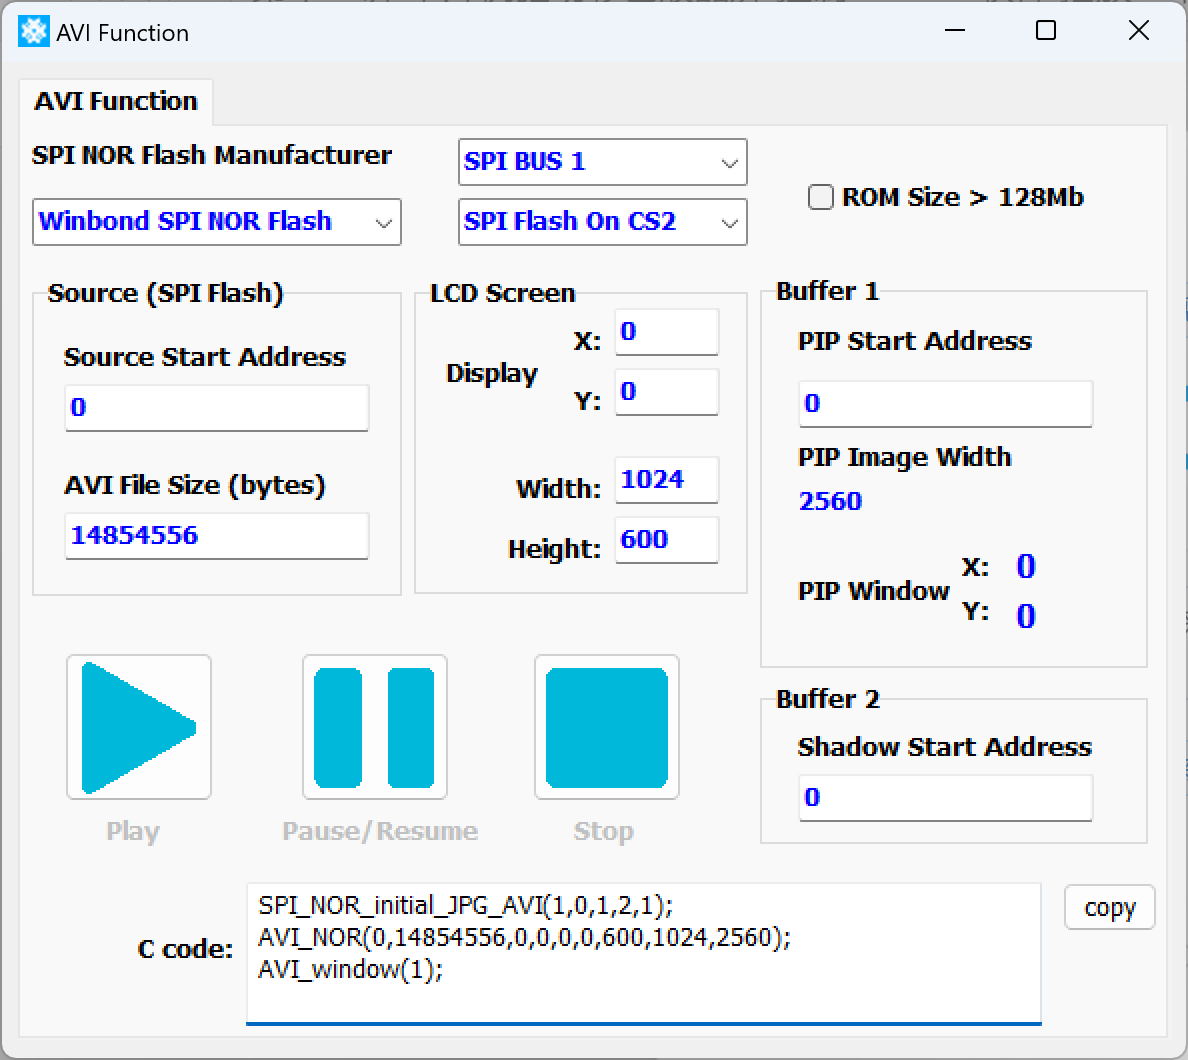Viewport: 1188px width, 1060px height.
Task: Open the SPI BUS 1 dropdown
Action: point(602,162)
